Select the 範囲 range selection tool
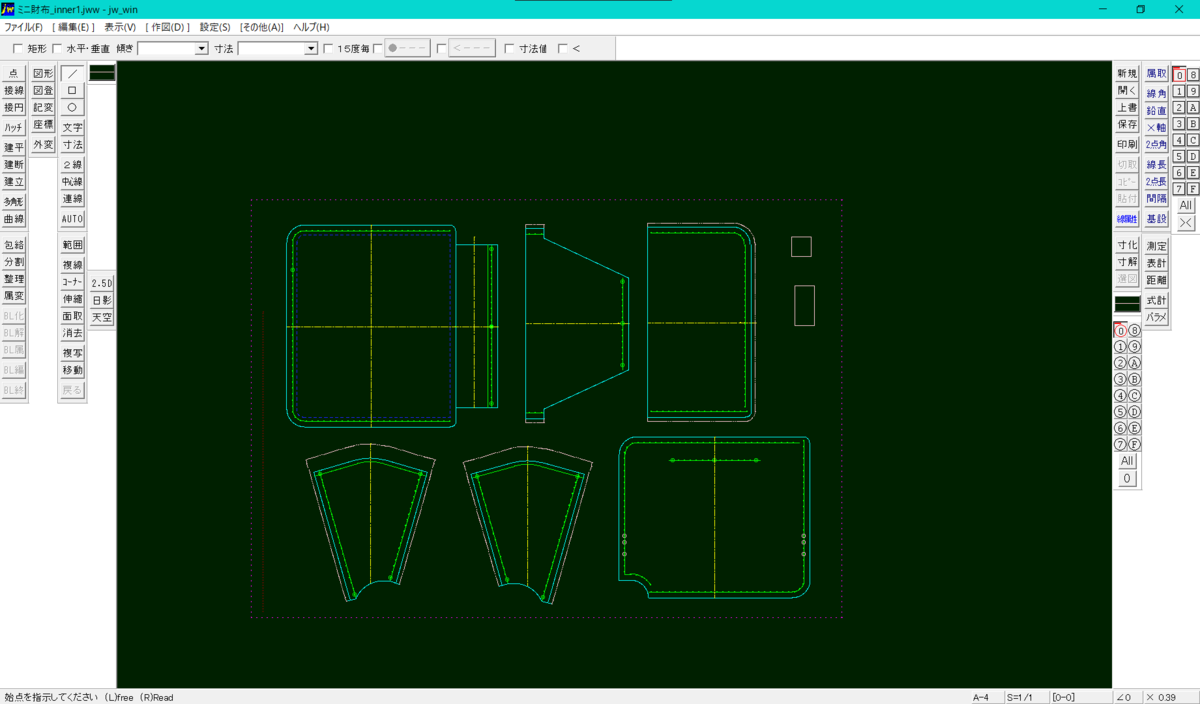 point(72,245)
